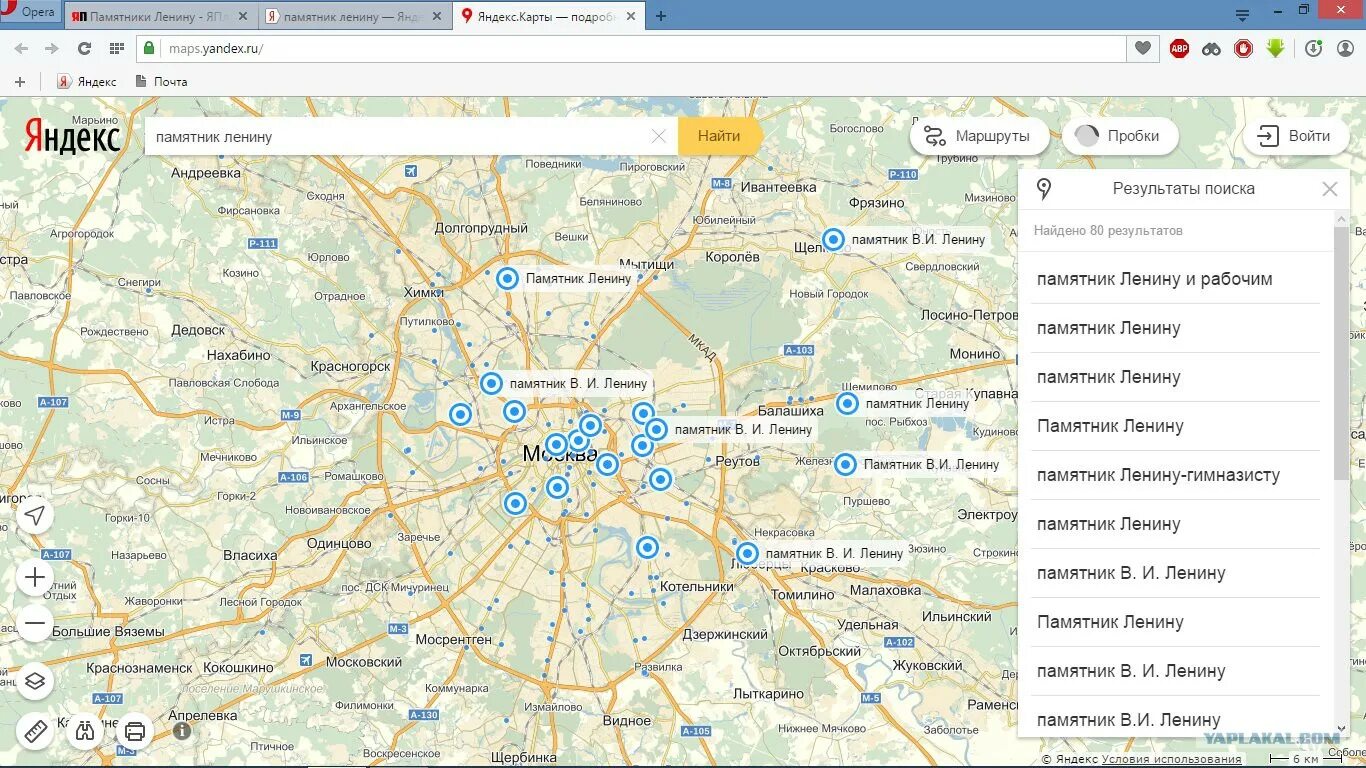Screen dimensions: 1366x768
Task: Zoom out the map with minus button
Action: [35, 623]
